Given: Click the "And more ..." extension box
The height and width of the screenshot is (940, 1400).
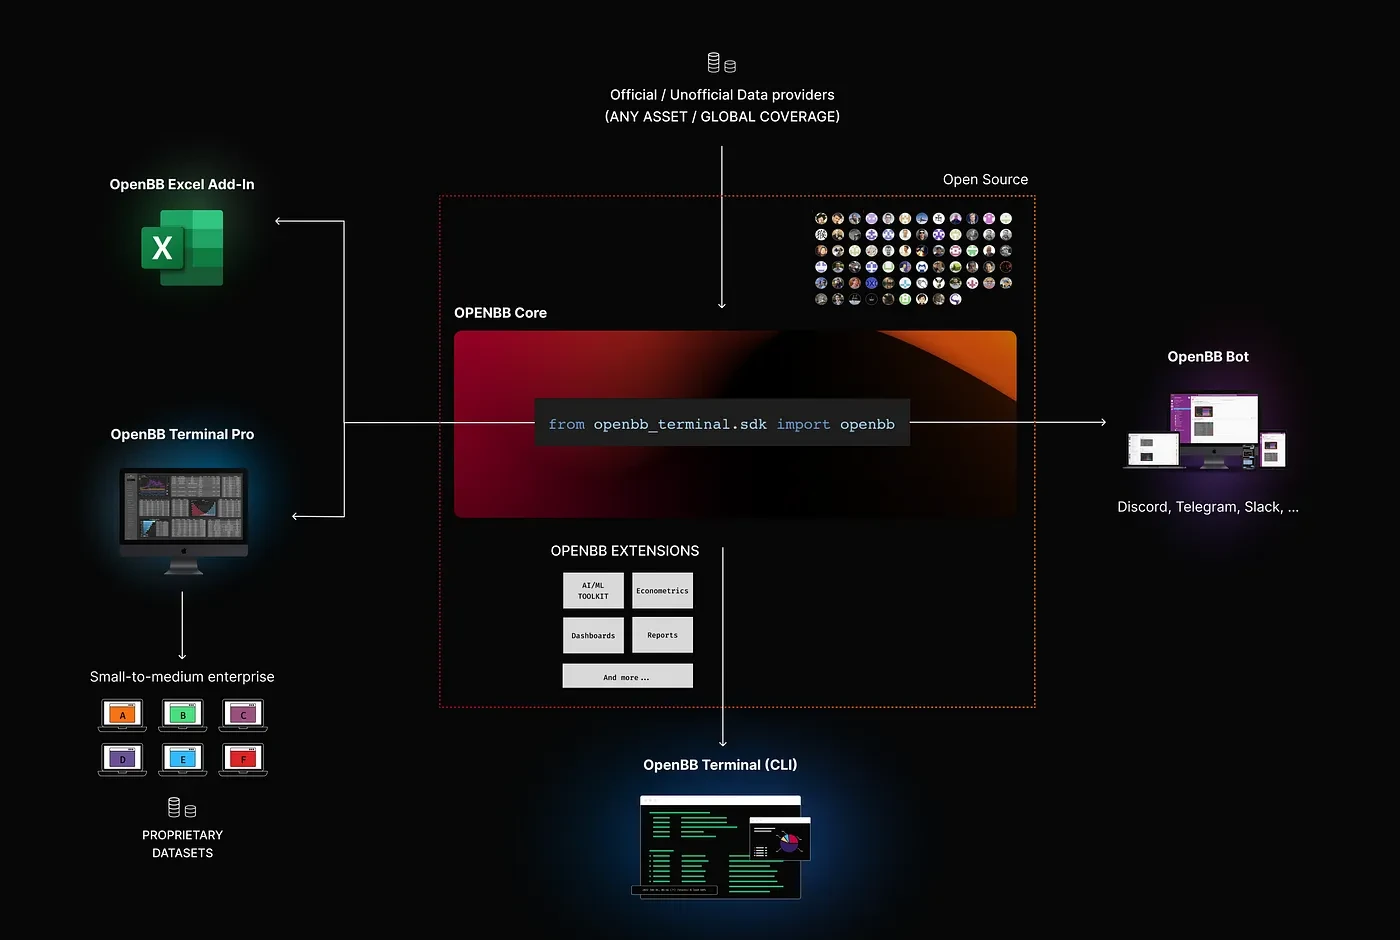Looking at the screenshot, I should point(627,677).
